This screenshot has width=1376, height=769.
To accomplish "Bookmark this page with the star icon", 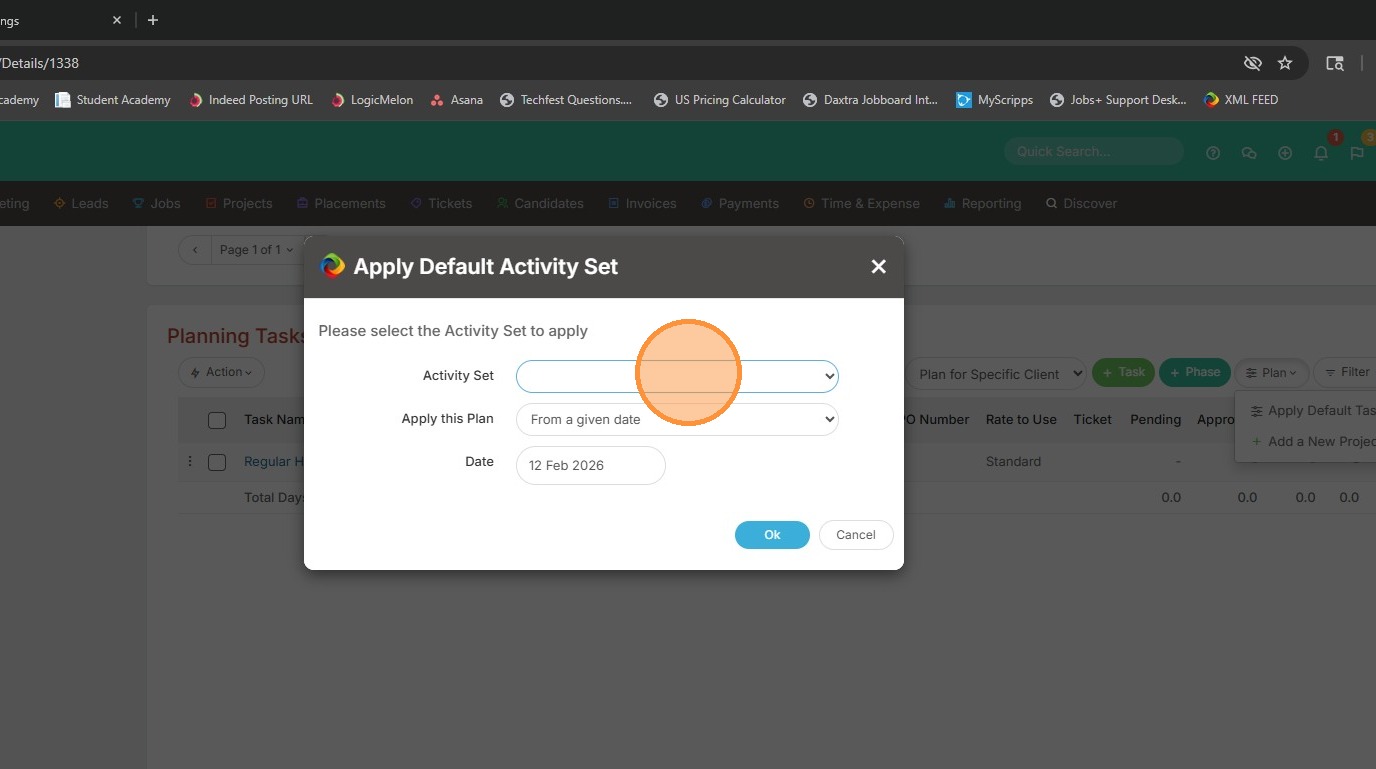I will [1285, 63].
